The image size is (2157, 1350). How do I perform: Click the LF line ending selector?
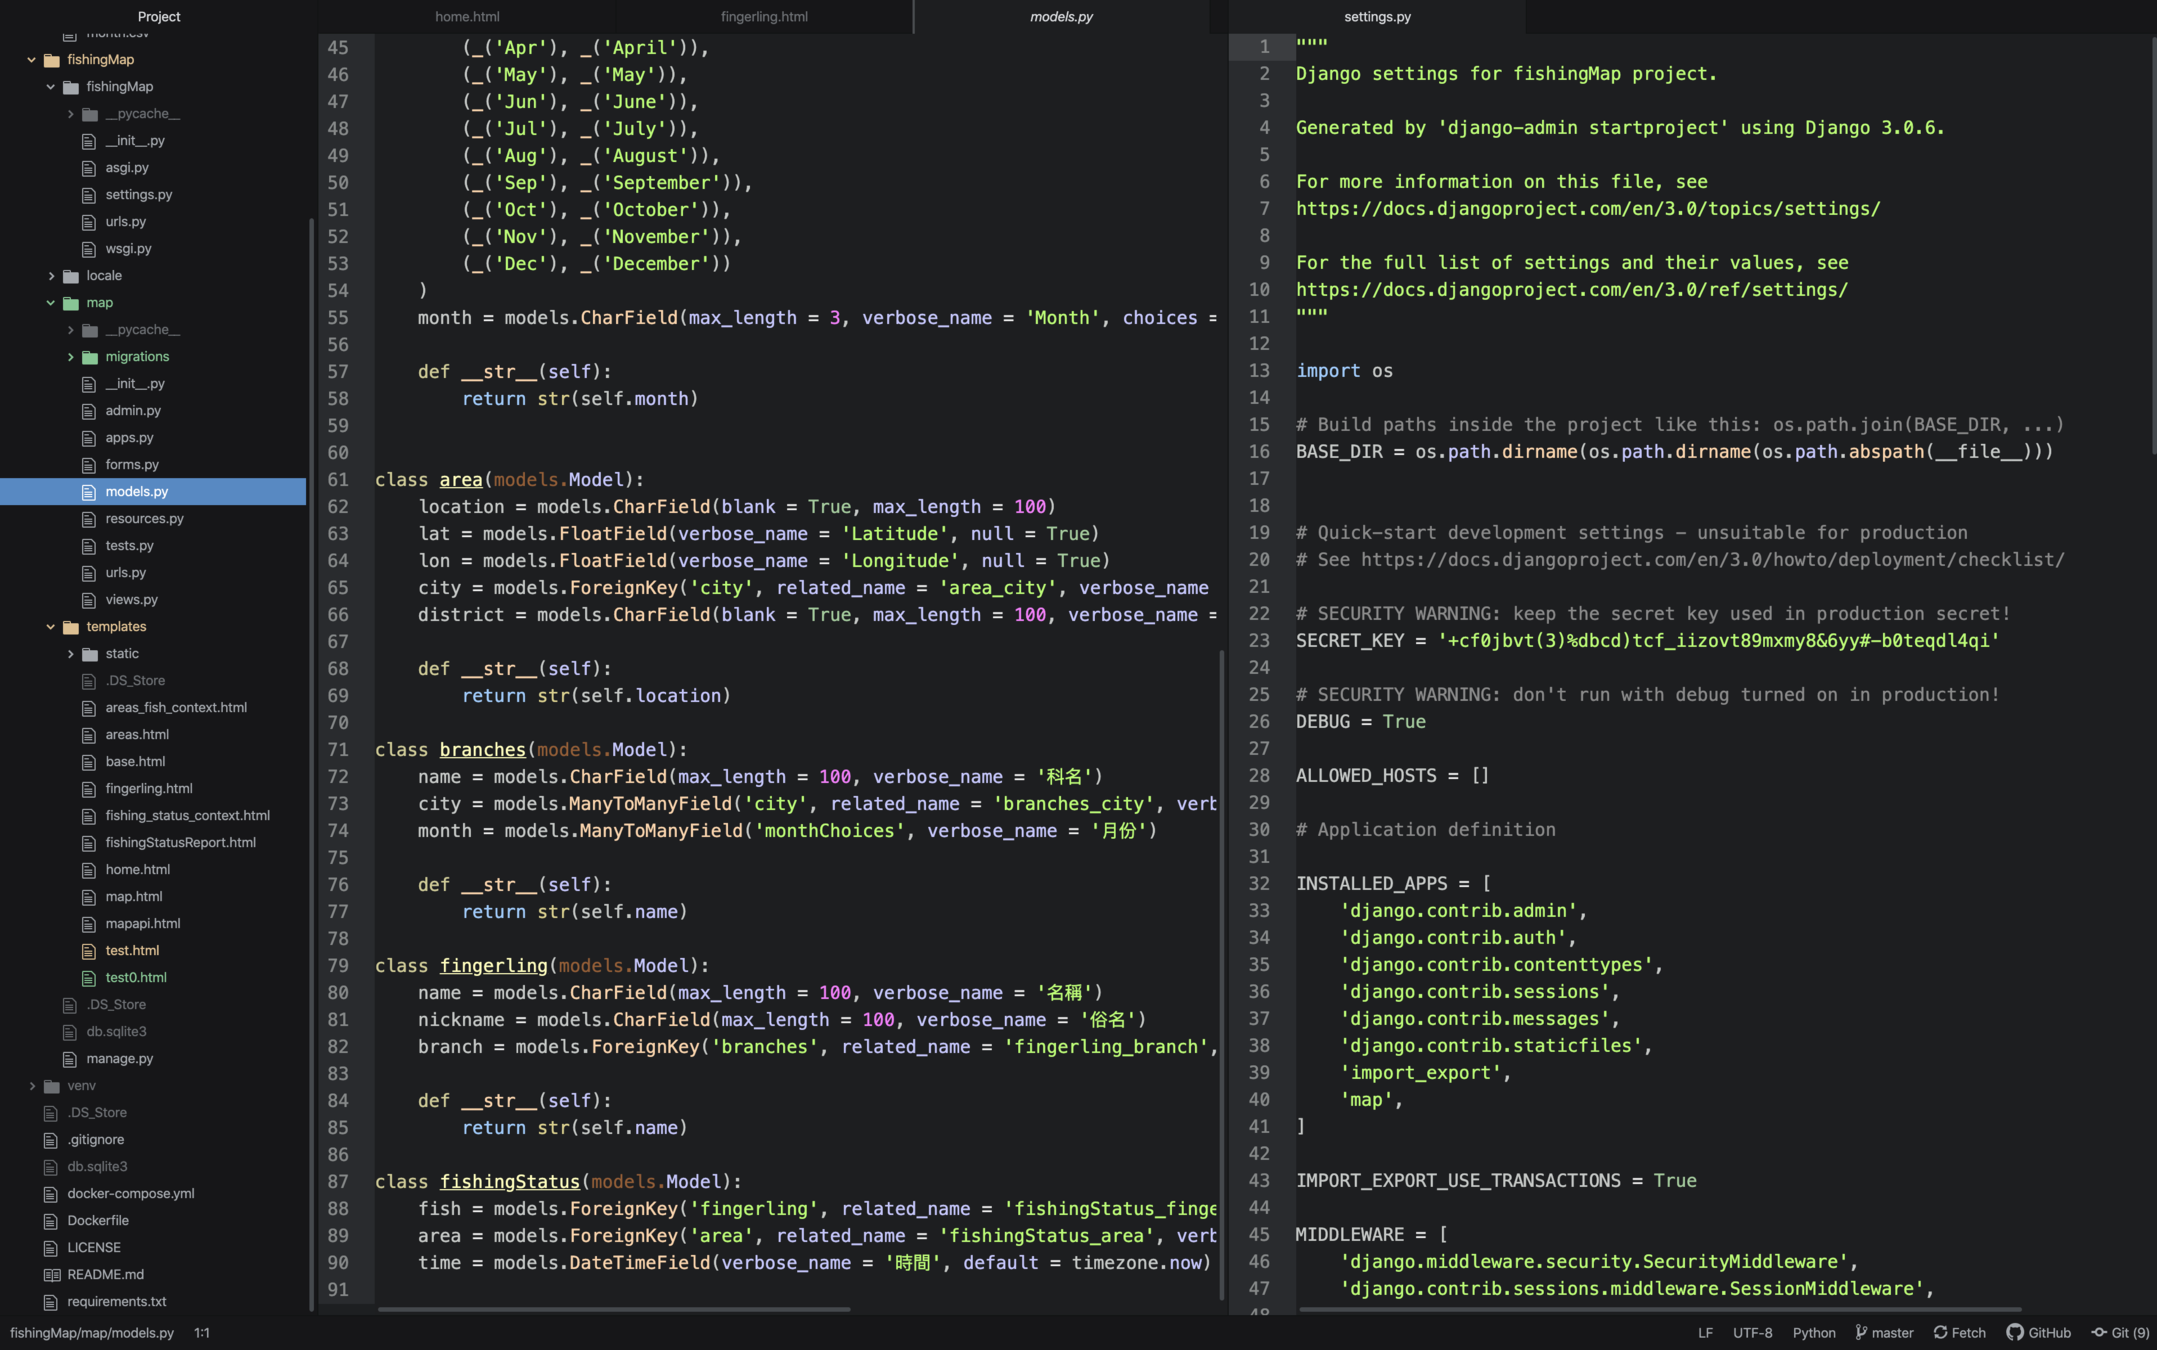pyautogui.click(x=1705, y=1332)
